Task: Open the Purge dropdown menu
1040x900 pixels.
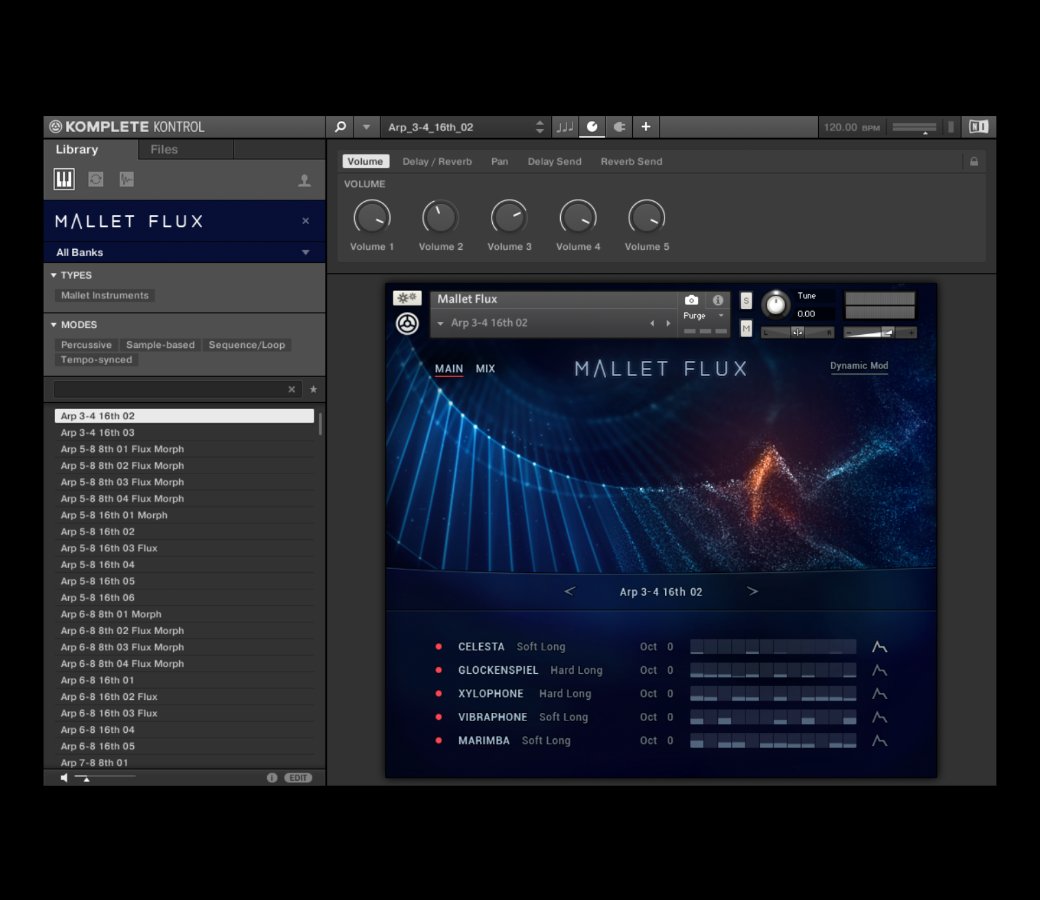Action: tap(704, 316)
